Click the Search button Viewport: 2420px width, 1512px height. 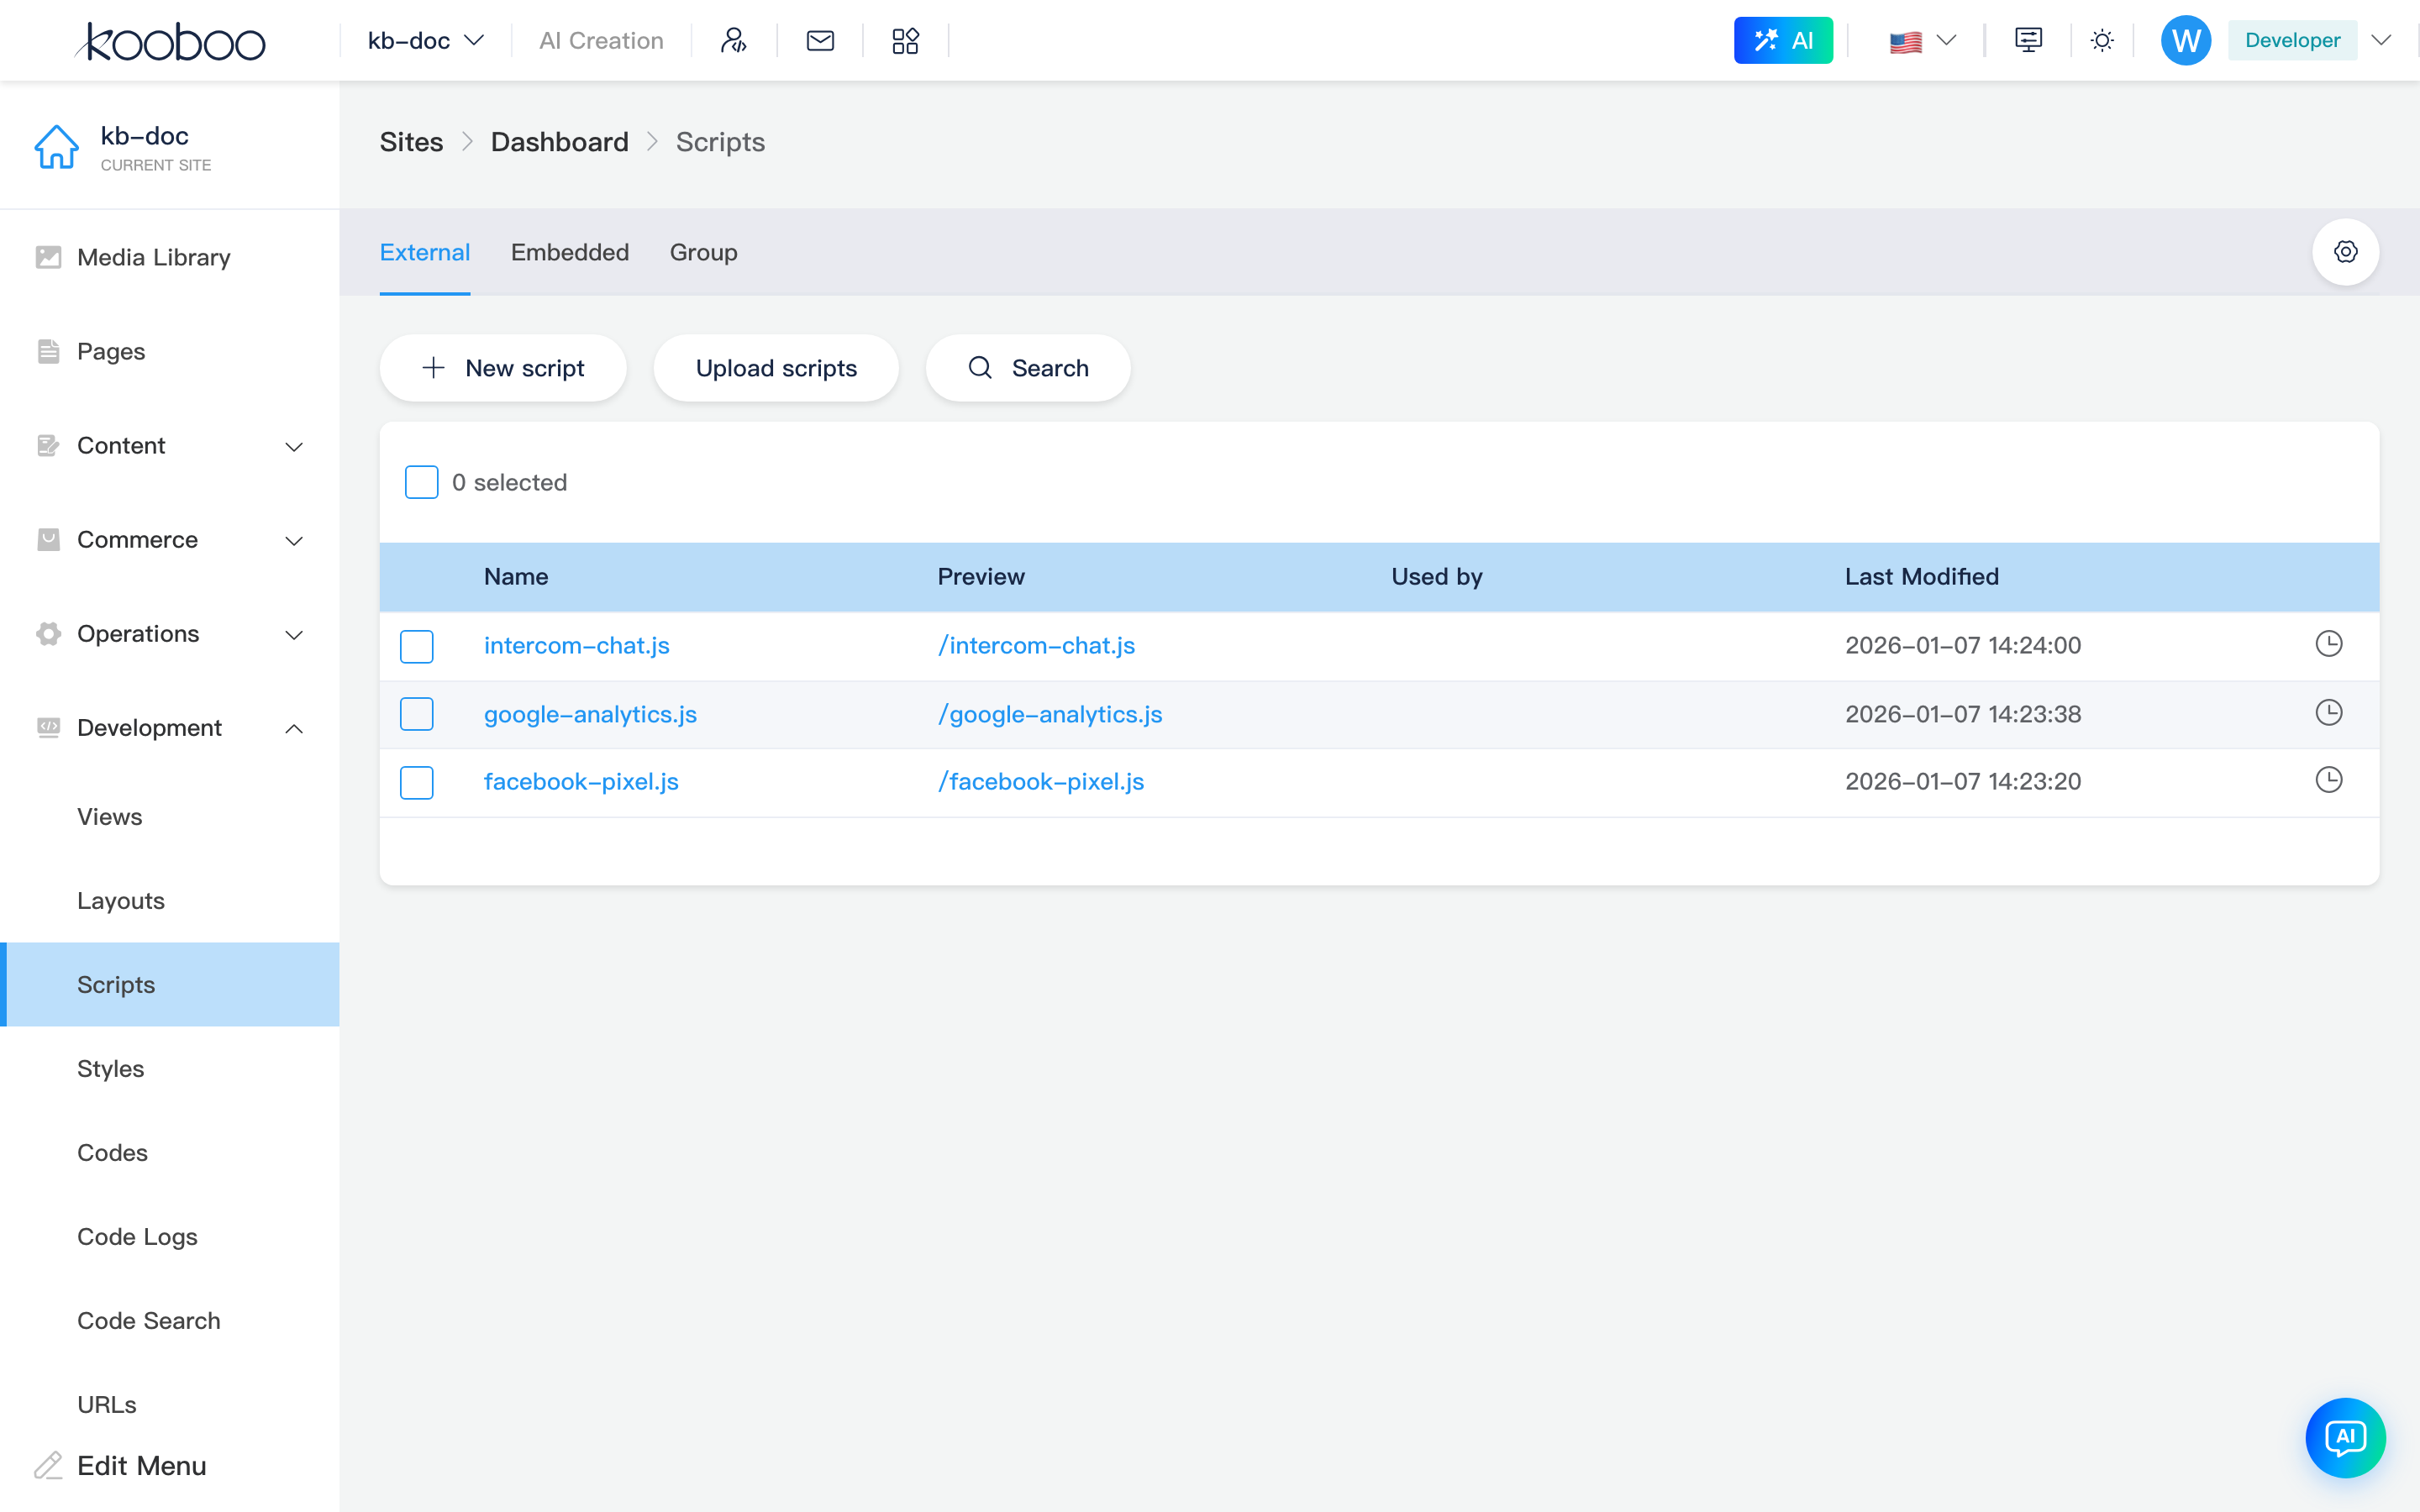coord(1028,368)
